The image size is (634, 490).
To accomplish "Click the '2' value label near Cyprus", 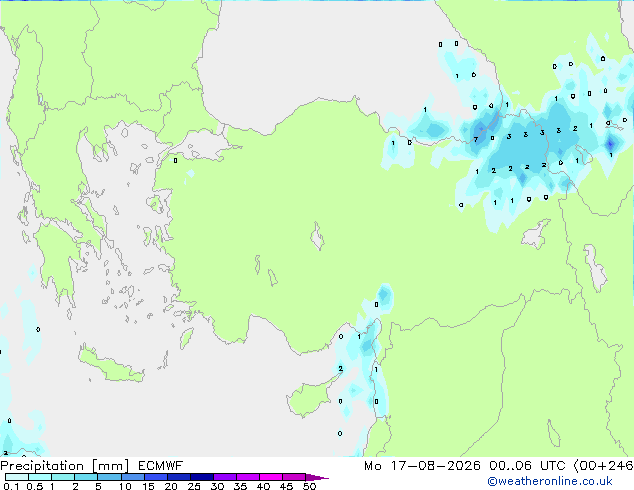I will point(340,369).
